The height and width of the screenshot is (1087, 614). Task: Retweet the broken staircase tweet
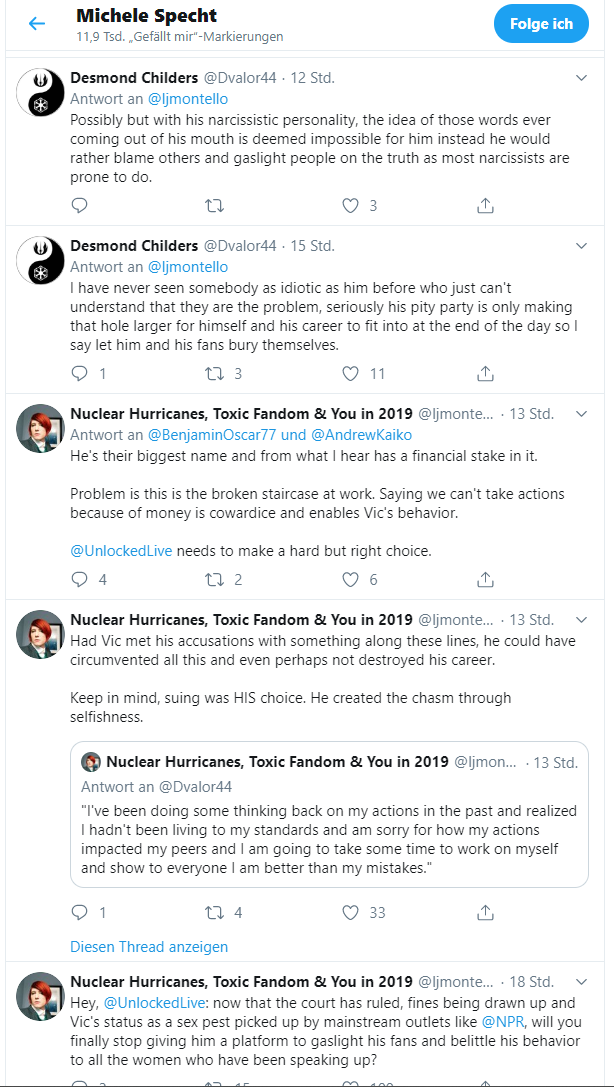[215, 580]
